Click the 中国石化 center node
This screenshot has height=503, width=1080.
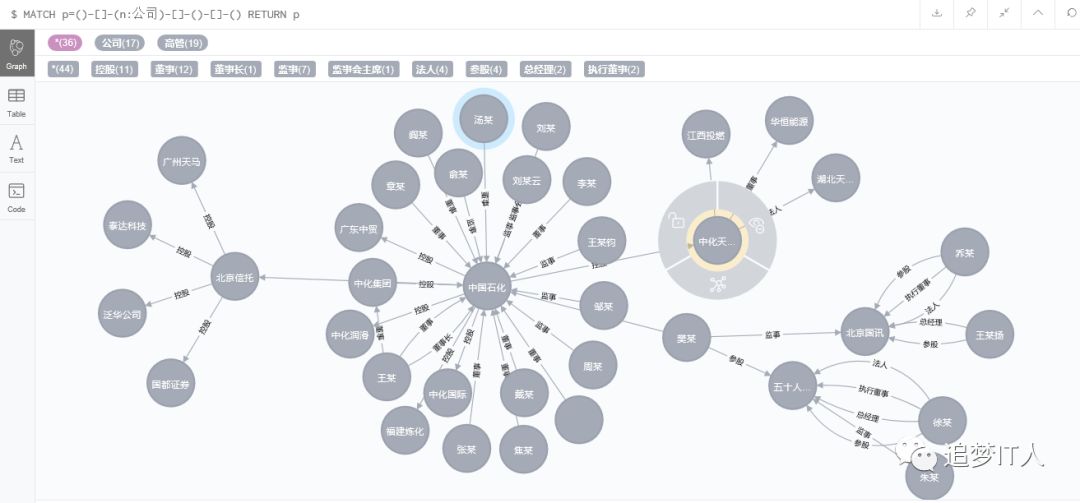[x=488, y=287]
